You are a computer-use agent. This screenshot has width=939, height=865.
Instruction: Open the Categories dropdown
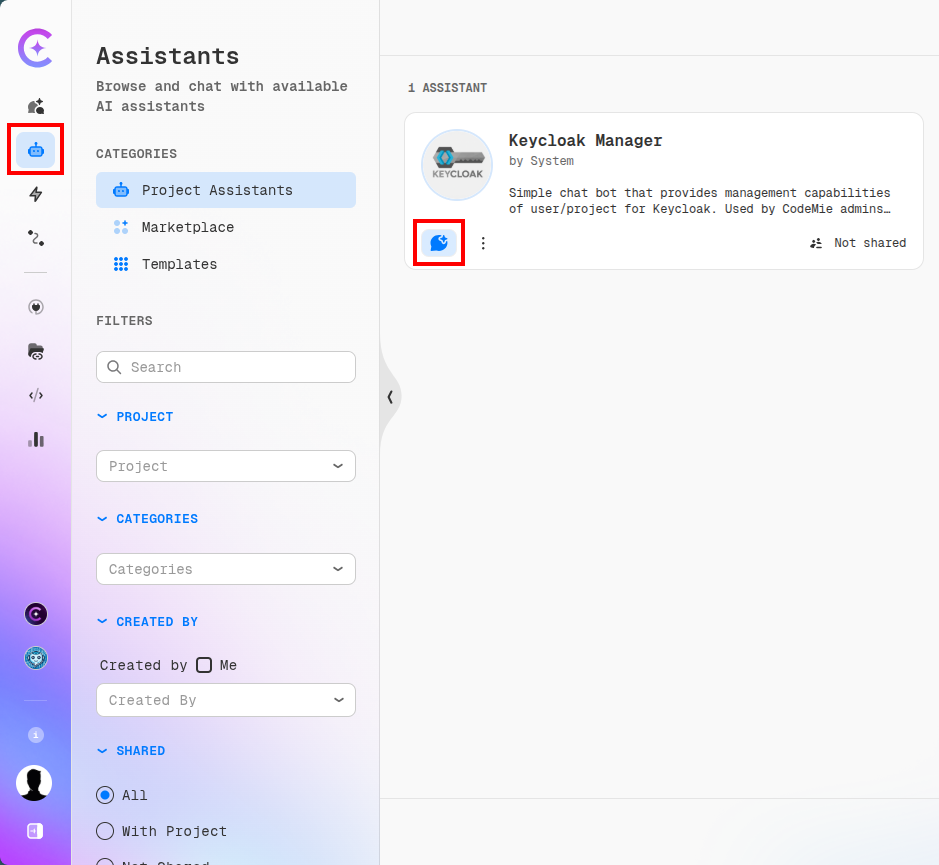pyautogui.click(x=226, y=569)
